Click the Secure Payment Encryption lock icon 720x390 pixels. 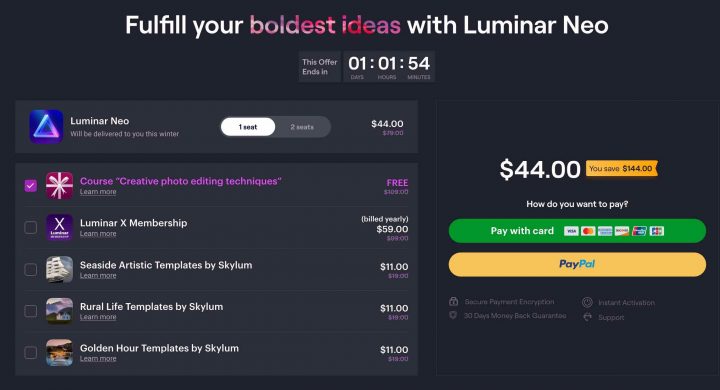click(x=453, y=301)
